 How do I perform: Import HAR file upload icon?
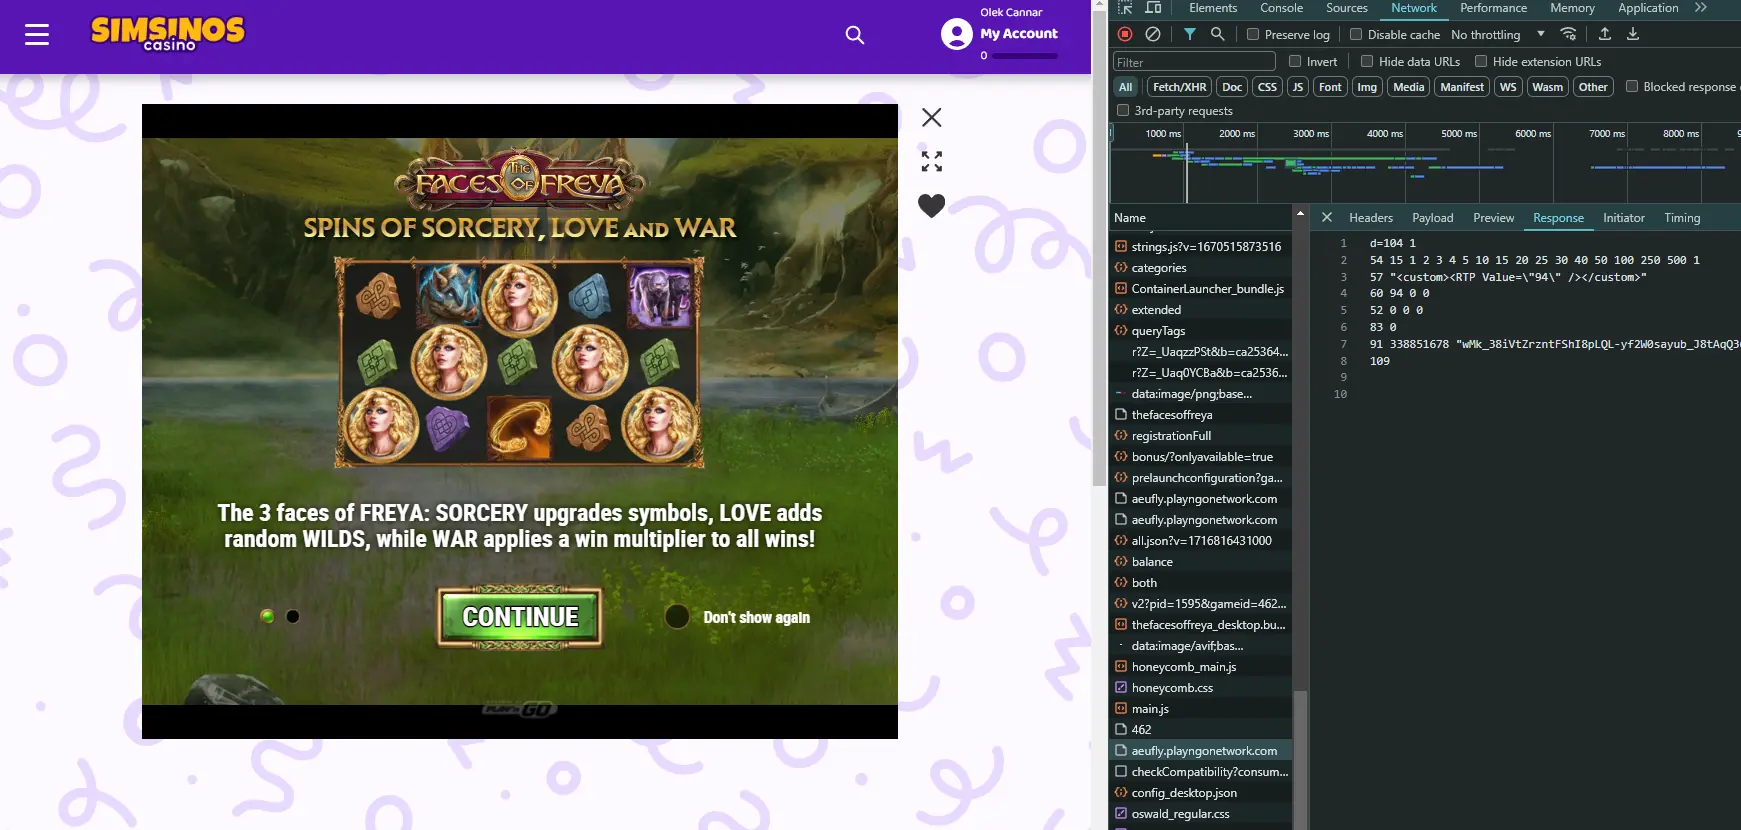[x=1604, y=34]
